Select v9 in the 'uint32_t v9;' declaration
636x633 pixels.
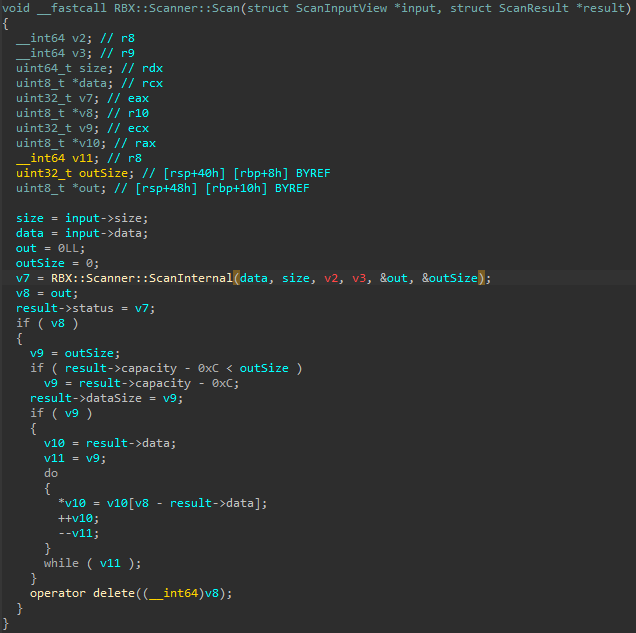(86, 128)
